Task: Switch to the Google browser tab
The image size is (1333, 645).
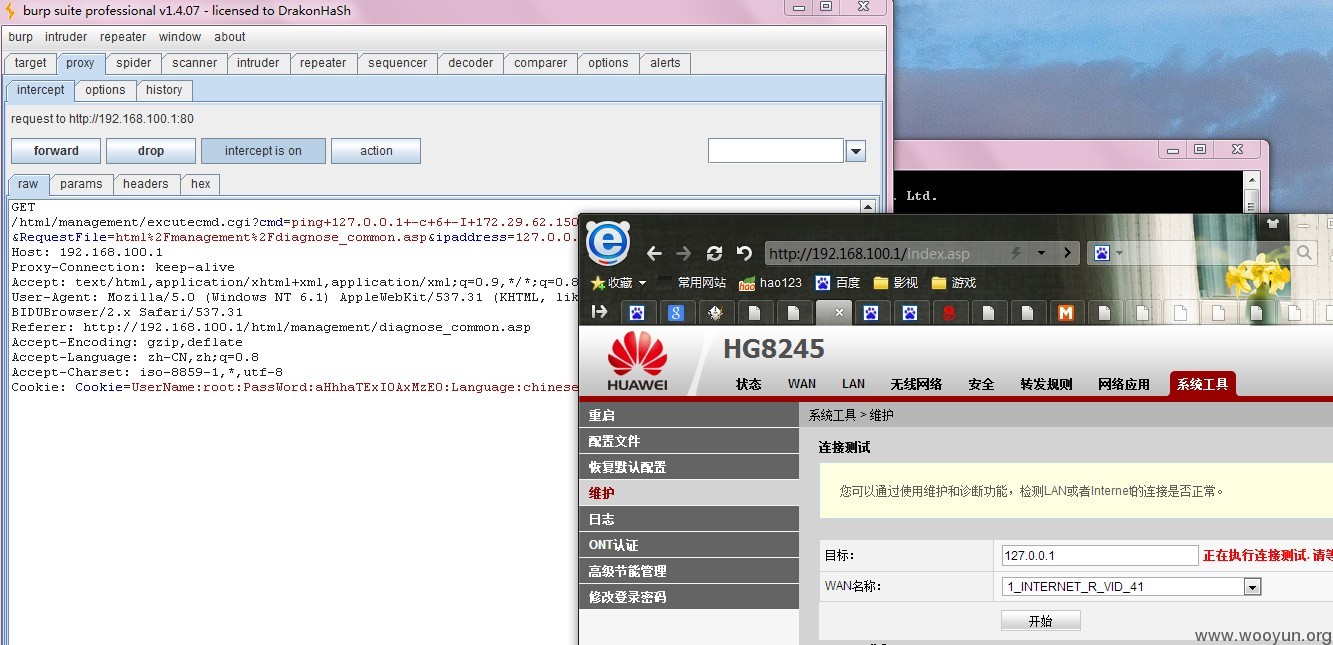Action: pyautogui.click(x=676, y=313)
